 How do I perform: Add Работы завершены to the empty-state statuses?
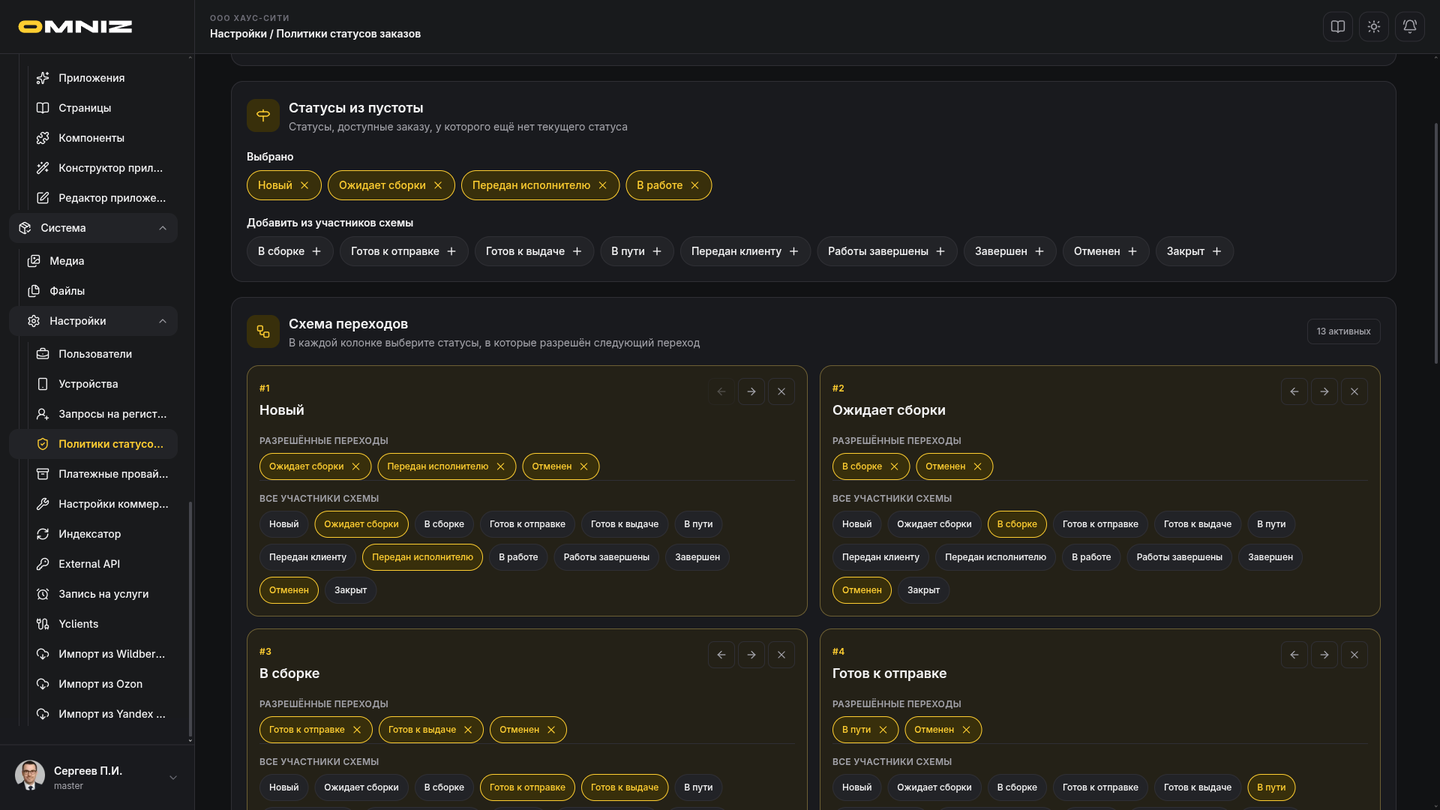click(x=887, y=251)
